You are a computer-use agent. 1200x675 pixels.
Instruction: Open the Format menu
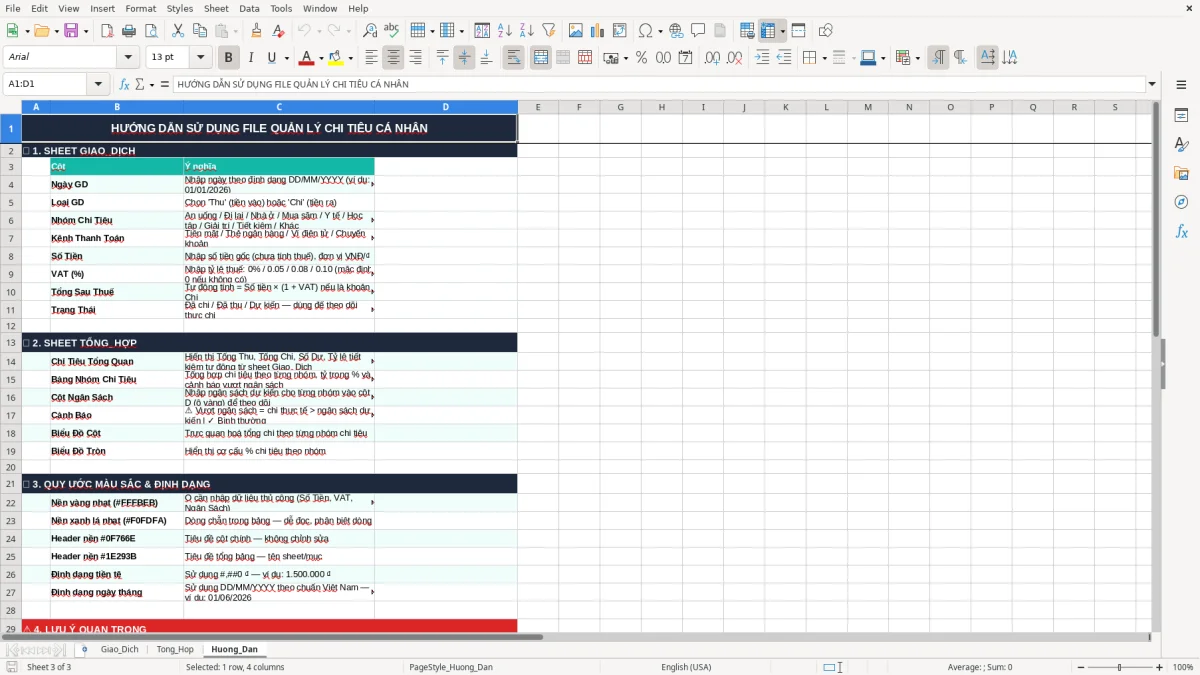140,8
